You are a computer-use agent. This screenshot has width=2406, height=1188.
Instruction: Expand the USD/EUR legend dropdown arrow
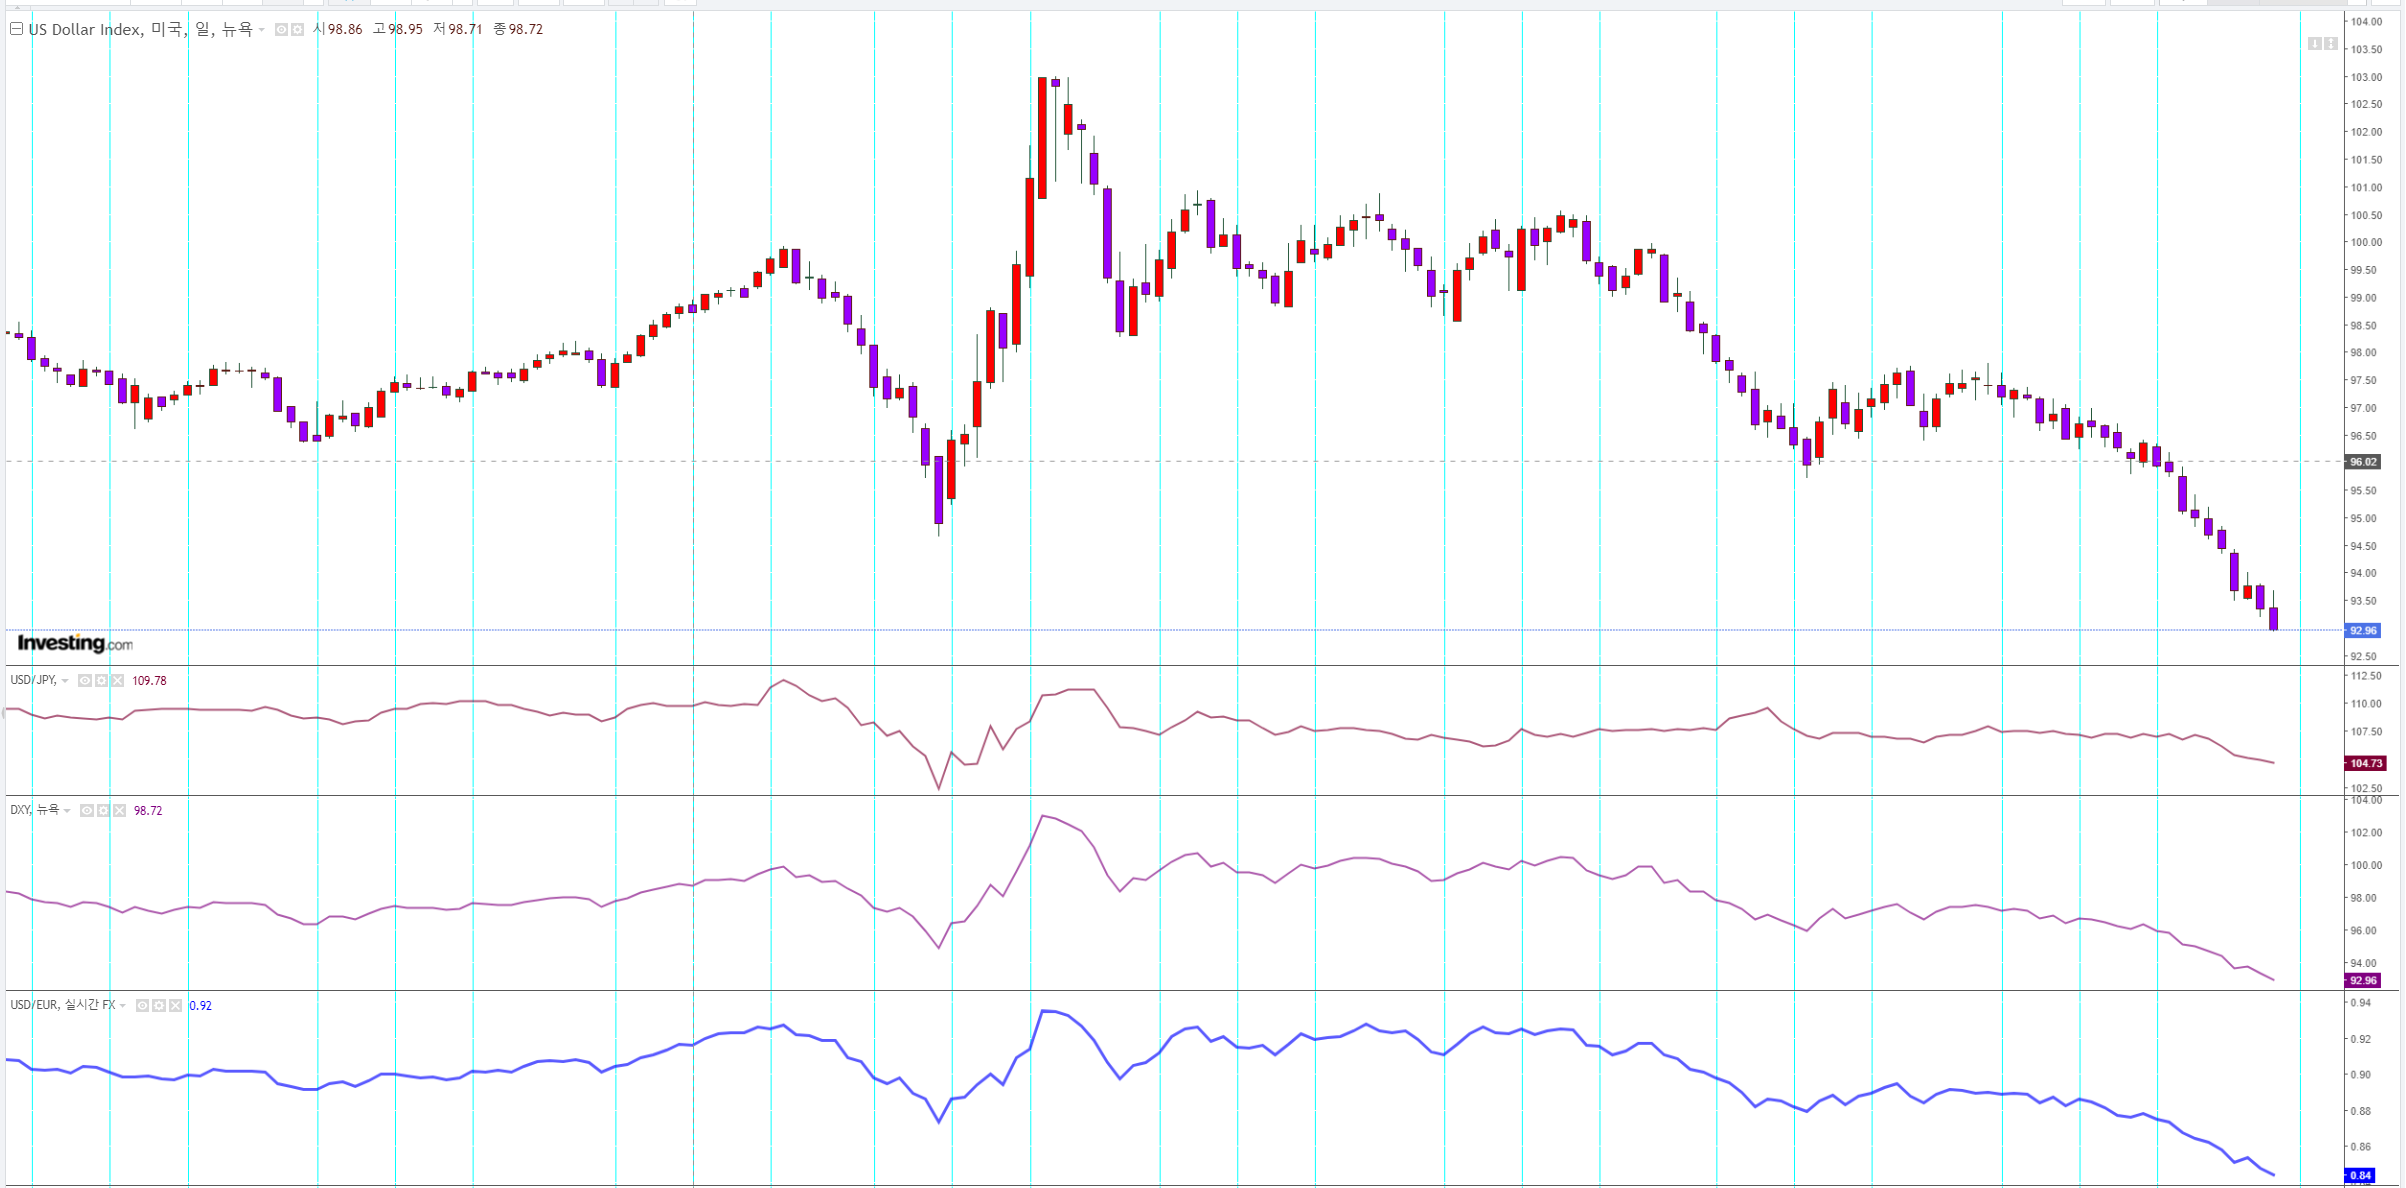click(123, 1006)
